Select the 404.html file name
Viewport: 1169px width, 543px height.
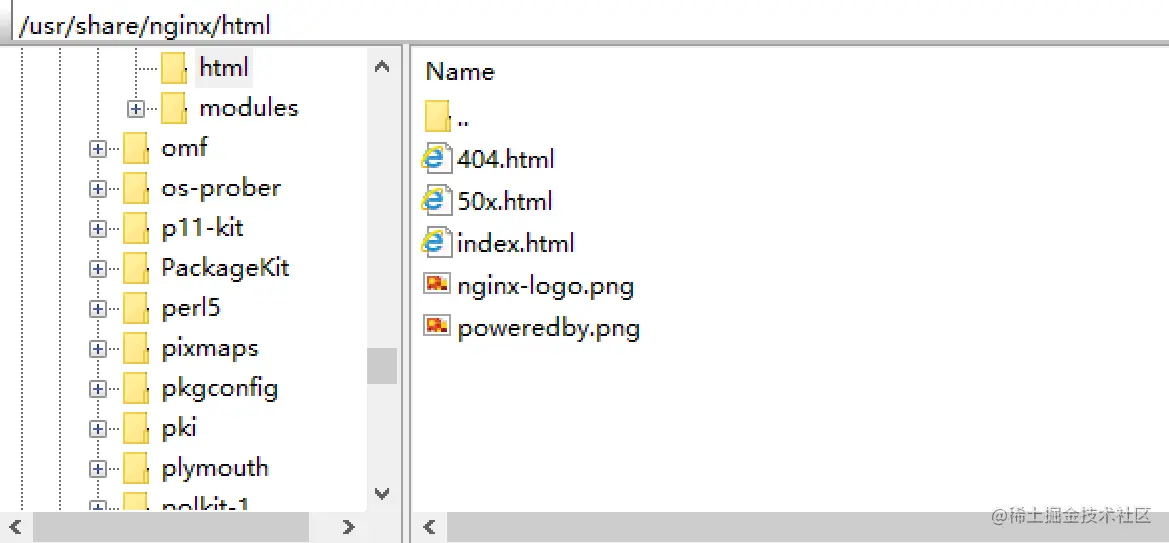505,159
